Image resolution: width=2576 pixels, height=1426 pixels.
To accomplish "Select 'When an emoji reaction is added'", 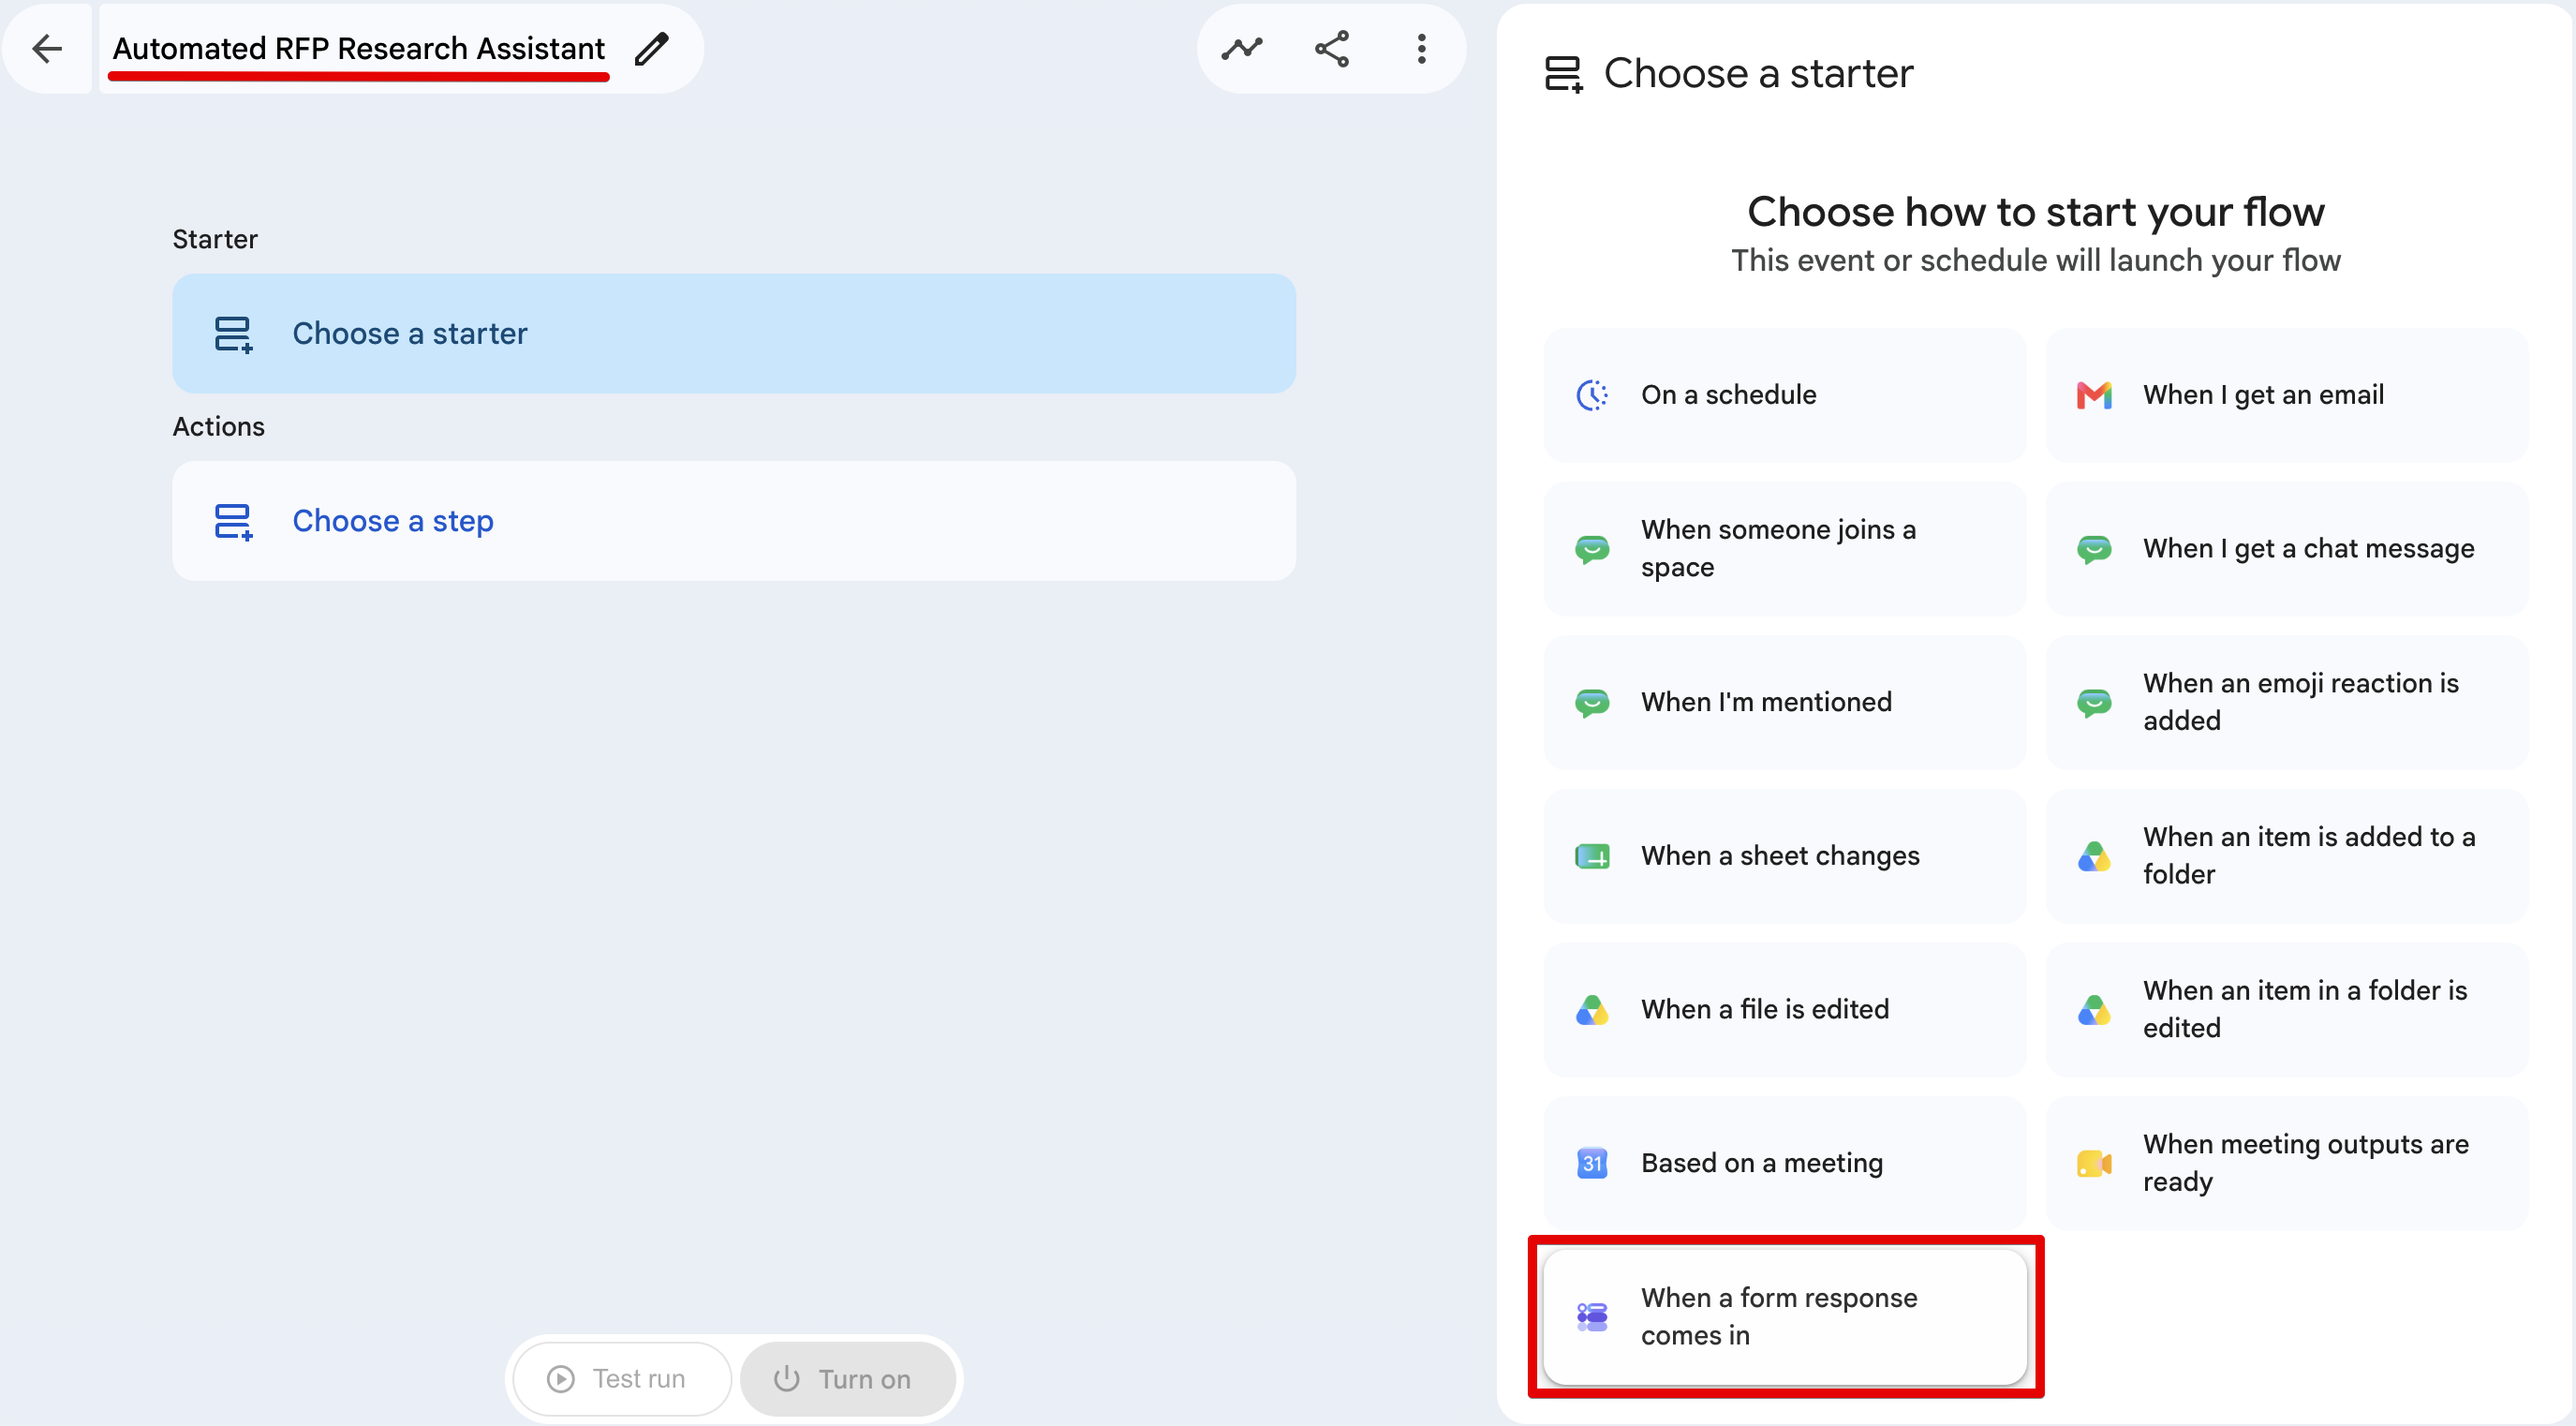I will pyautogui.click(x=2287, y=702).
